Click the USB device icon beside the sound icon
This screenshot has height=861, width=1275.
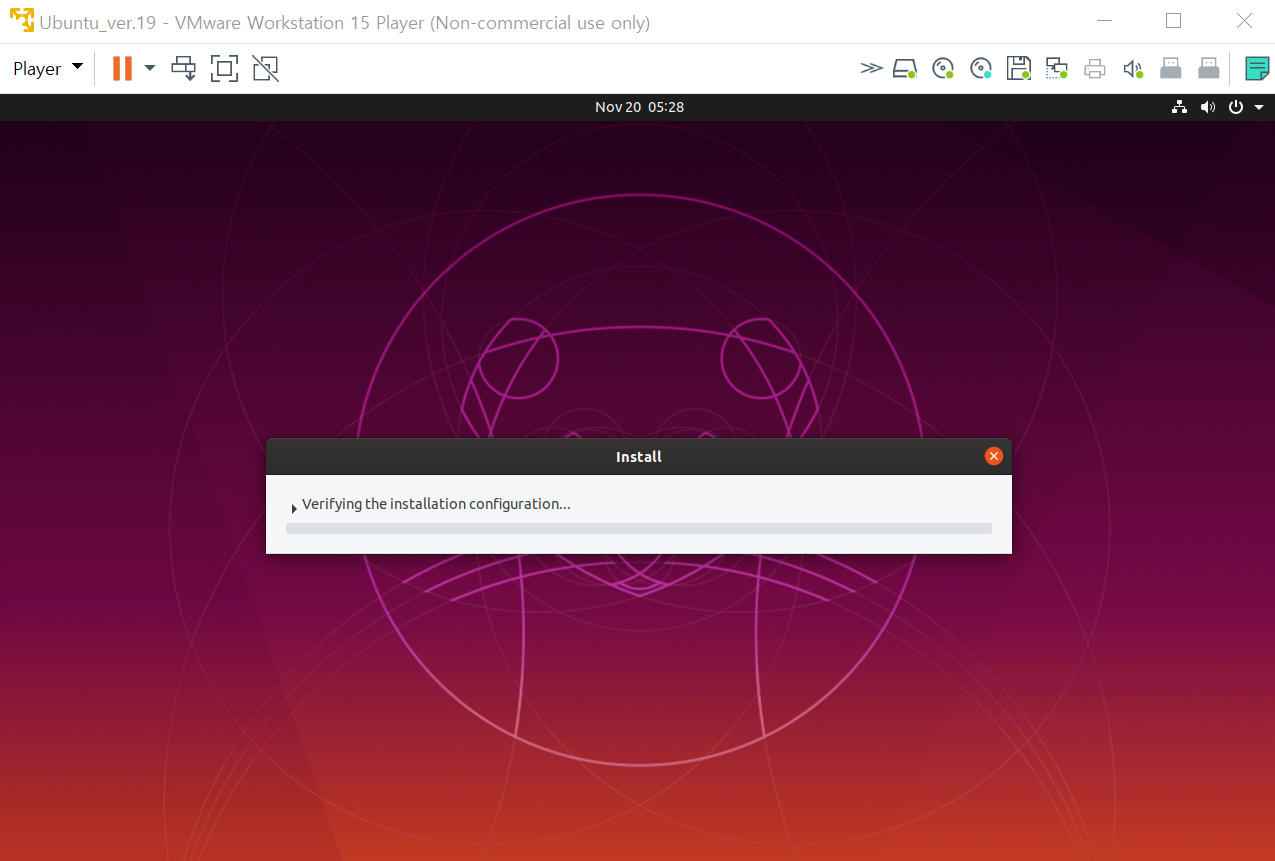[1171, 68]
